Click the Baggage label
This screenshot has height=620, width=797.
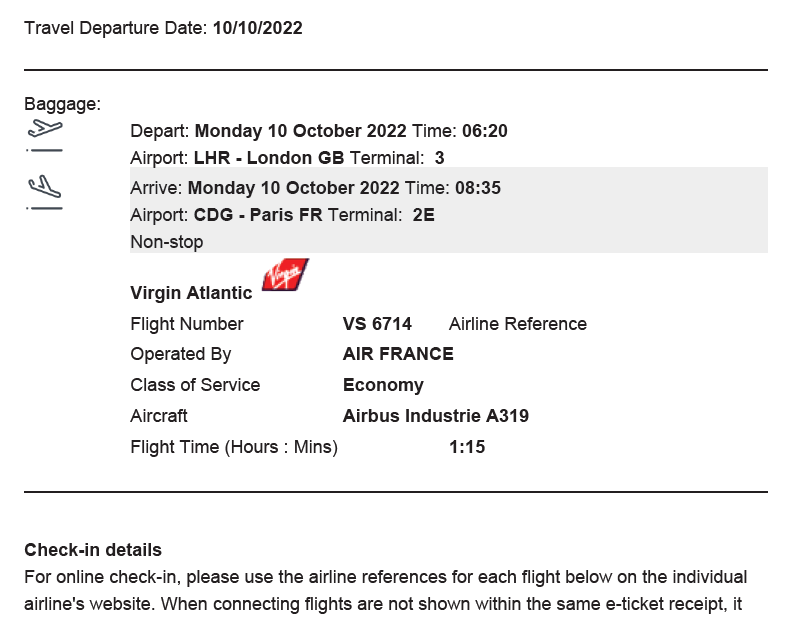click(x=63, y=104)
